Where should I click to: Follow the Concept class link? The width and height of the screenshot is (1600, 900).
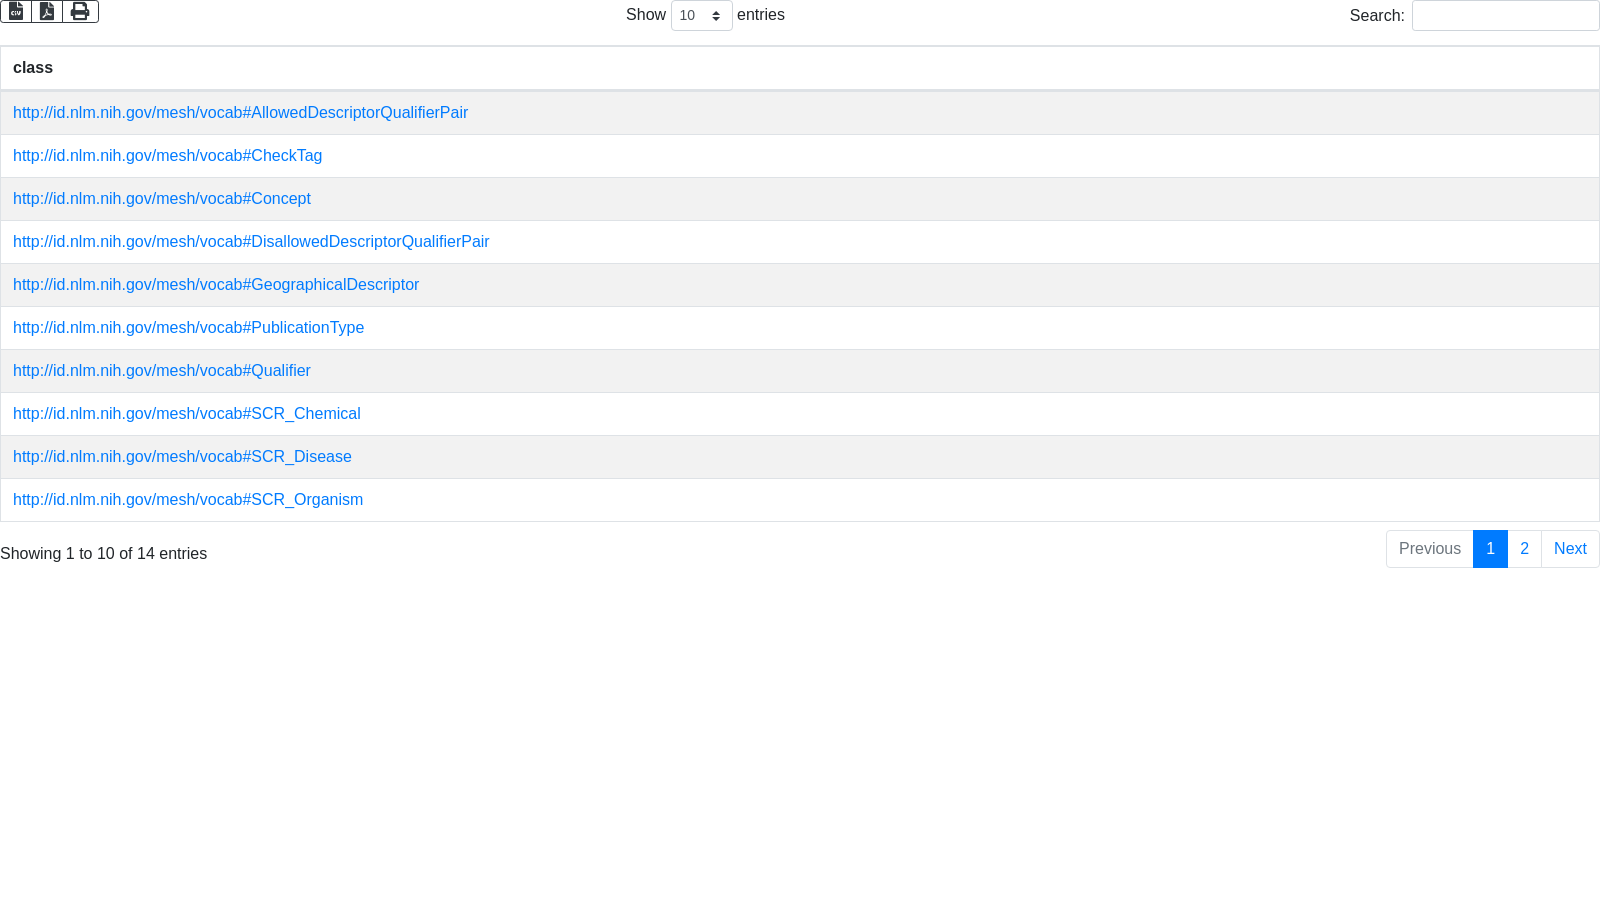pyautogui.click(x=162, y=199)
